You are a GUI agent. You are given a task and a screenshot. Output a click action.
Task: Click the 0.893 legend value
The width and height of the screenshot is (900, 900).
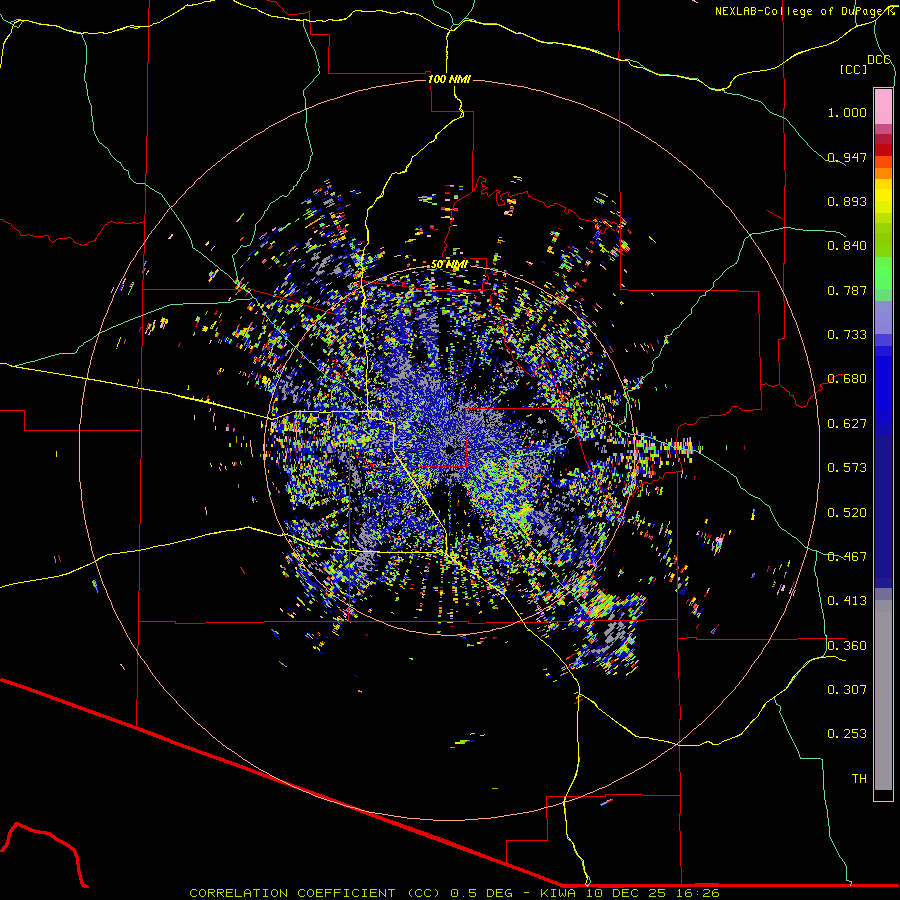[x=847, y=201]
